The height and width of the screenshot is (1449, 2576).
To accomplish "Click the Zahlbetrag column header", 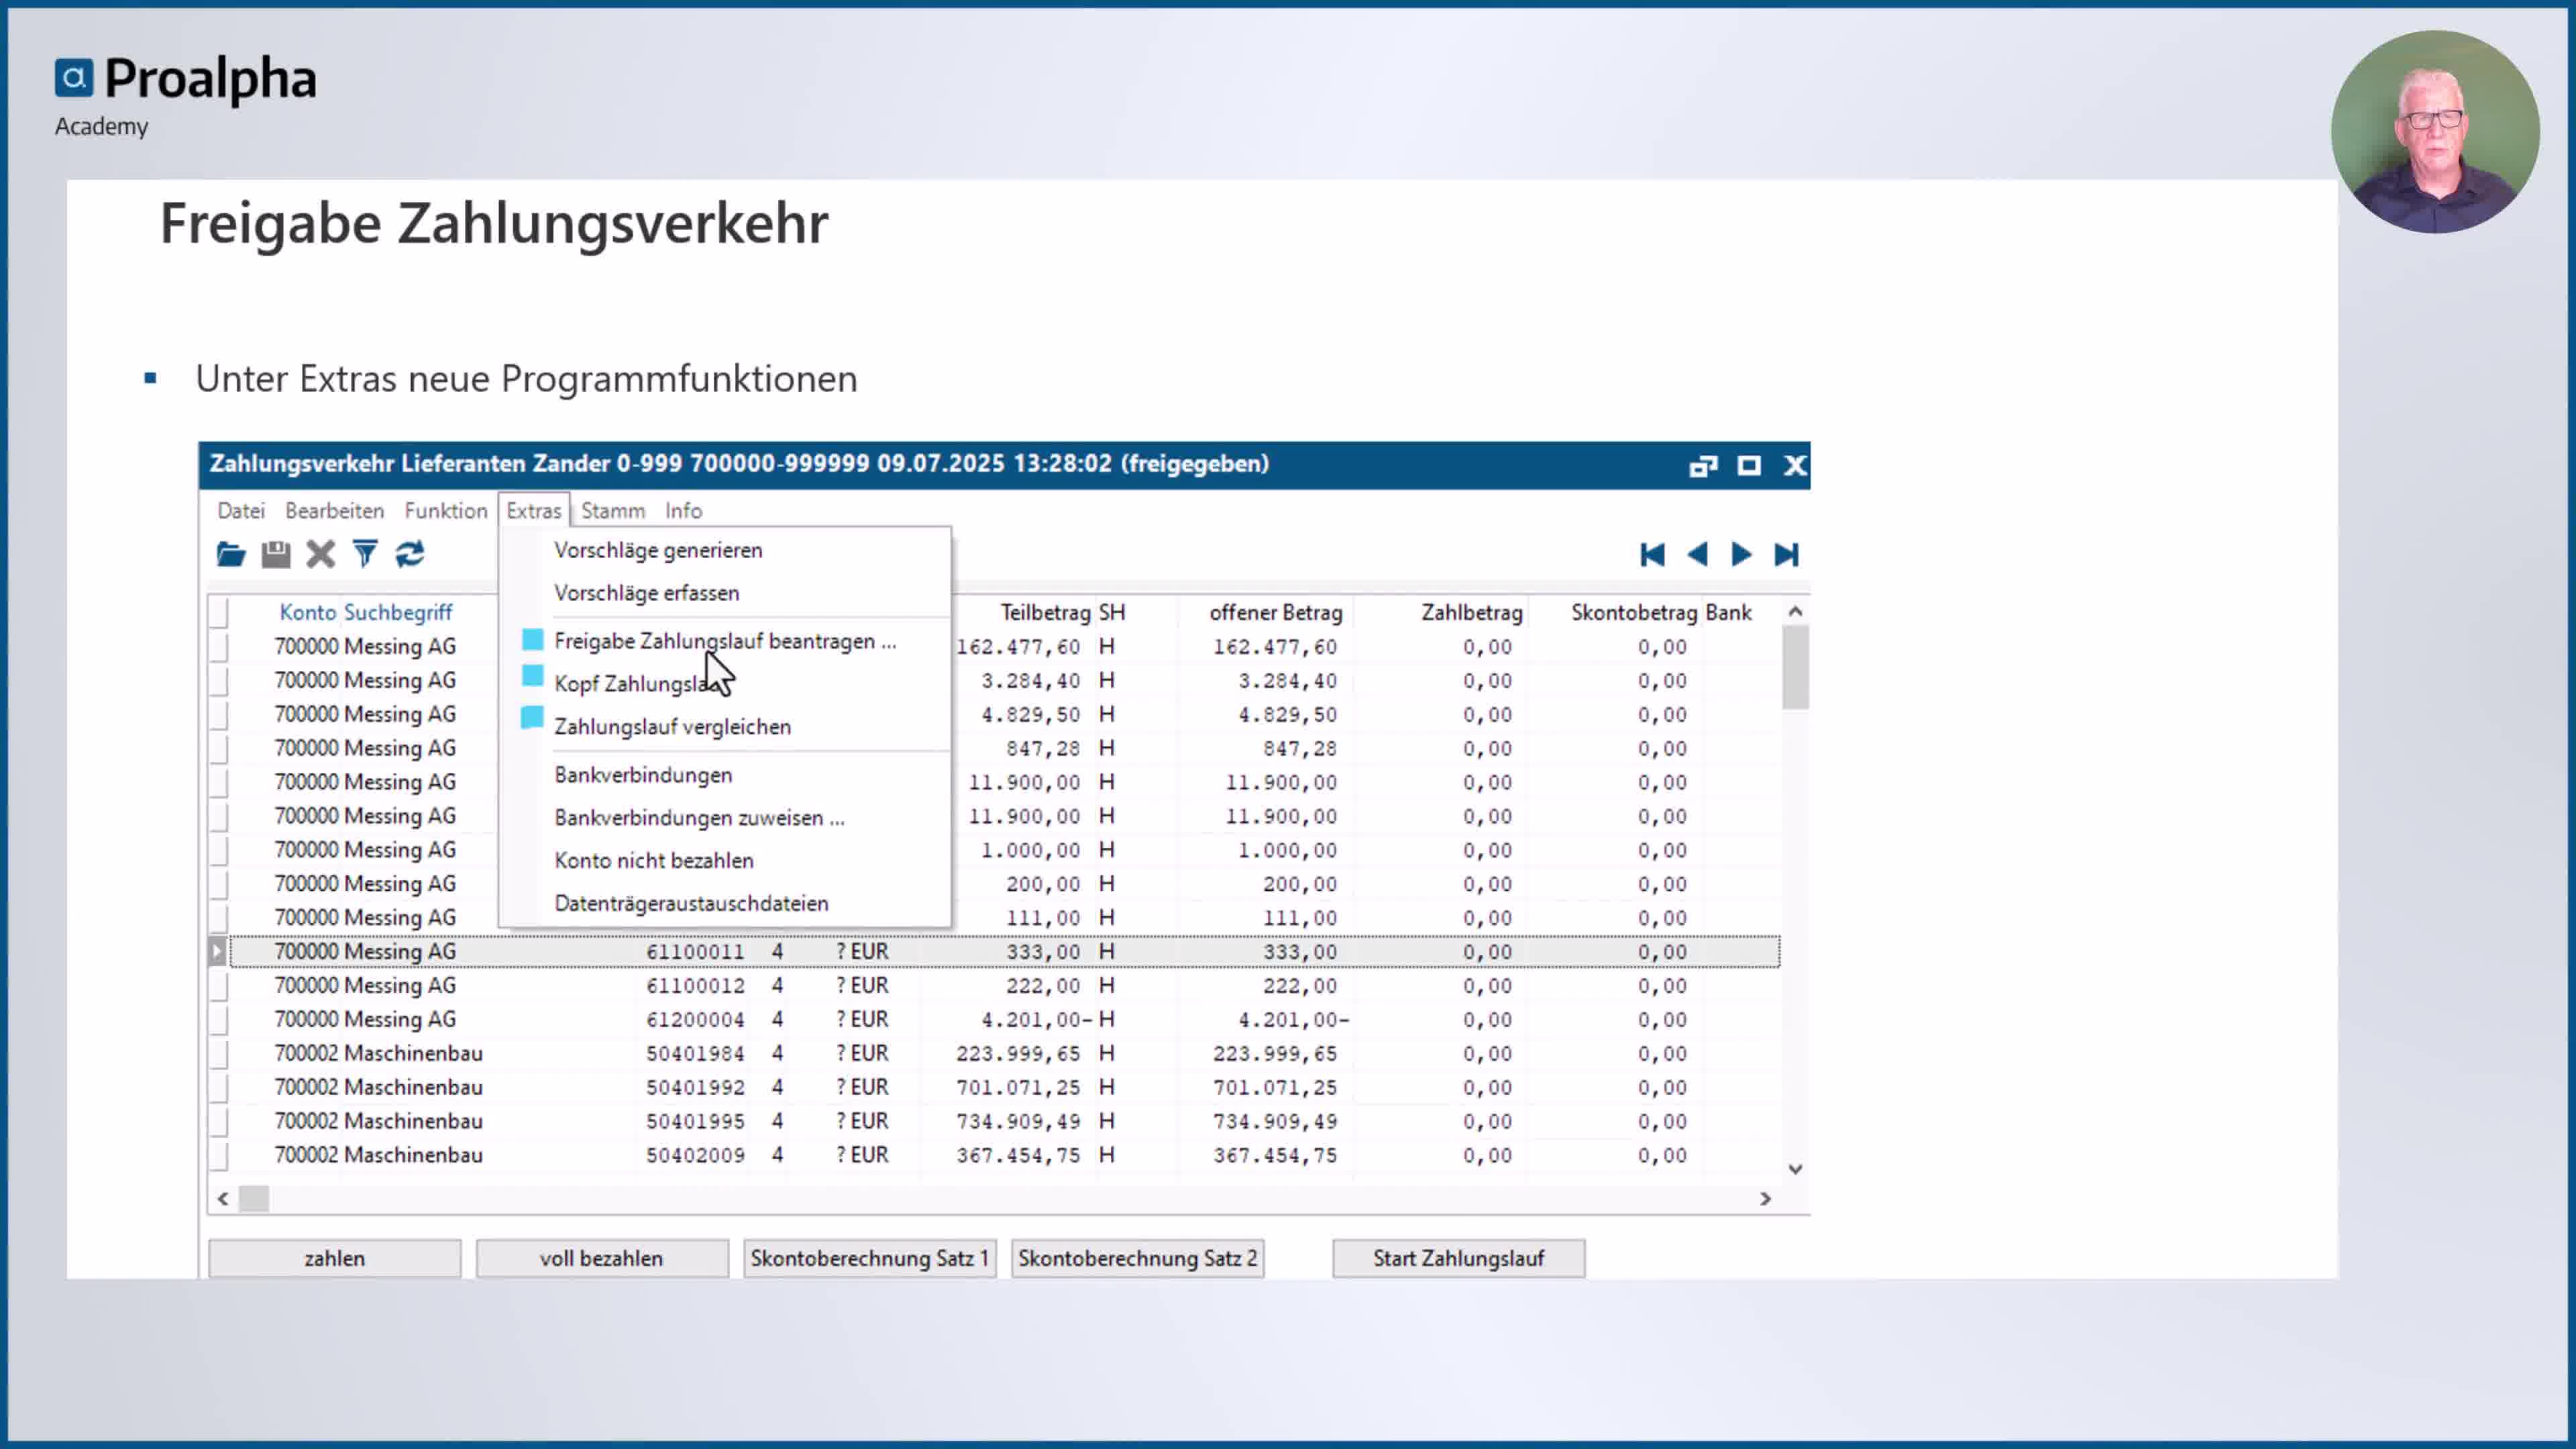I will point(1472,613).
